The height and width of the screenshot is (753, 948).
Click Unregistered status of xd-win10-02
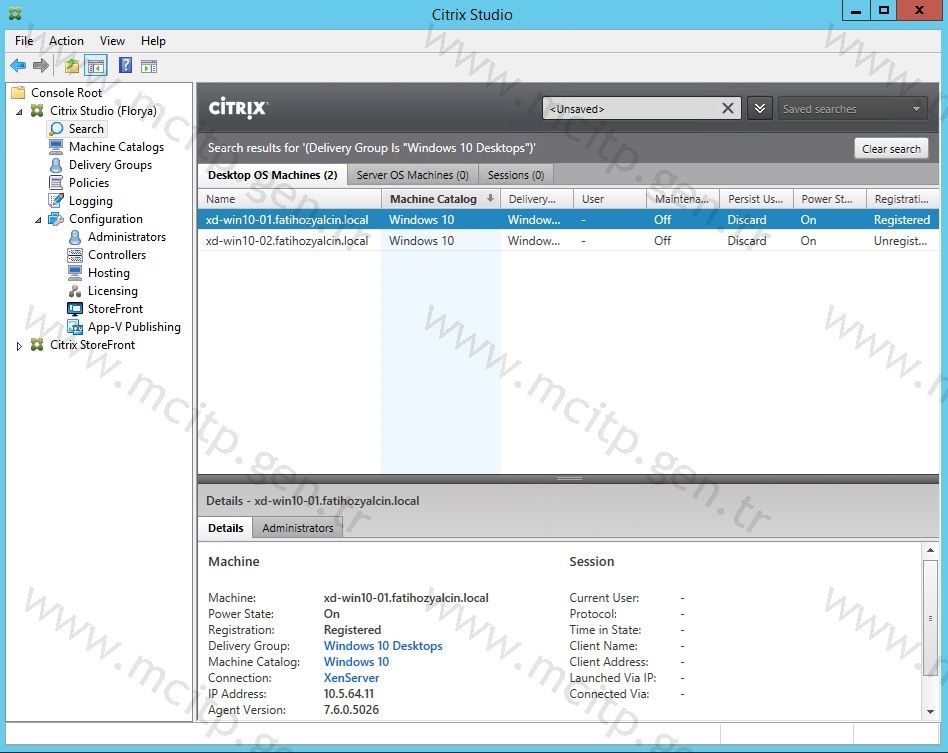pos(900,241)
